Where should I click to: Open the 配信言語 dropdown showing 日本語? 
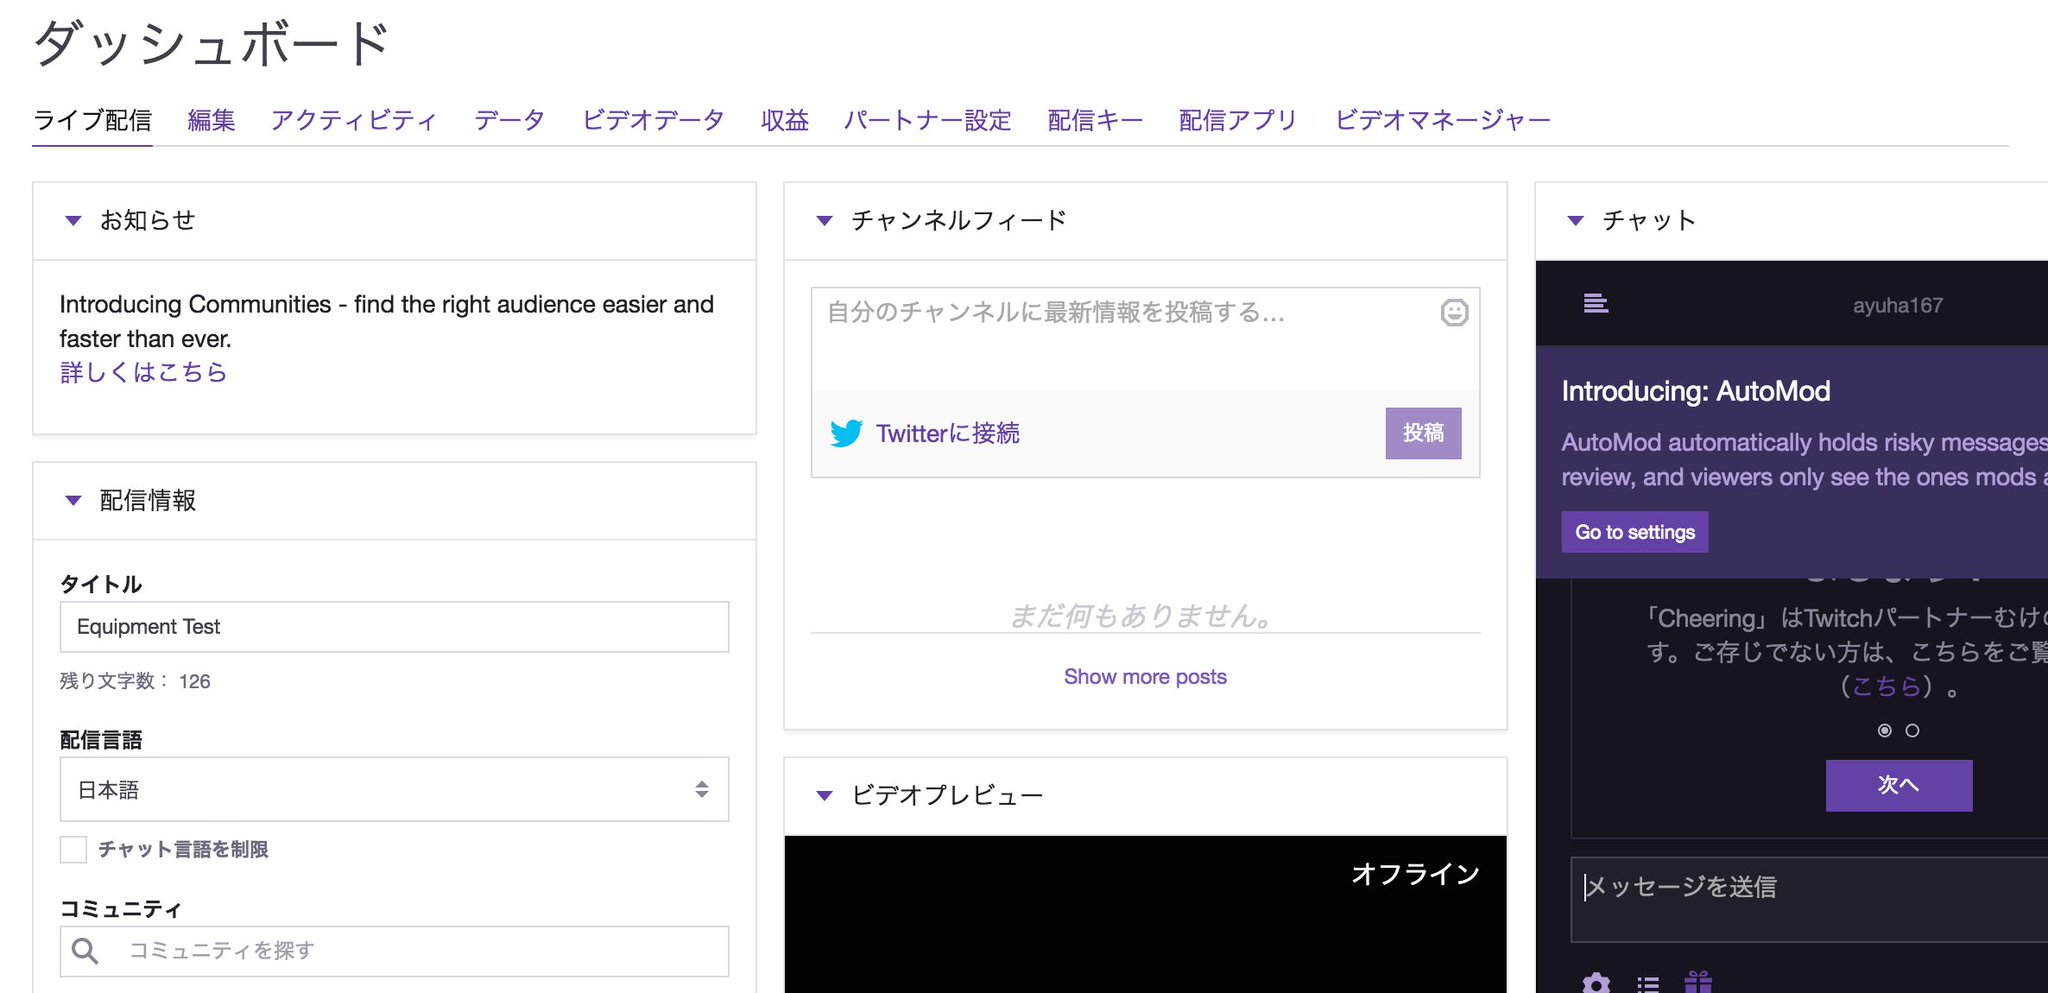pyautogui.click(x=394, y=789)
